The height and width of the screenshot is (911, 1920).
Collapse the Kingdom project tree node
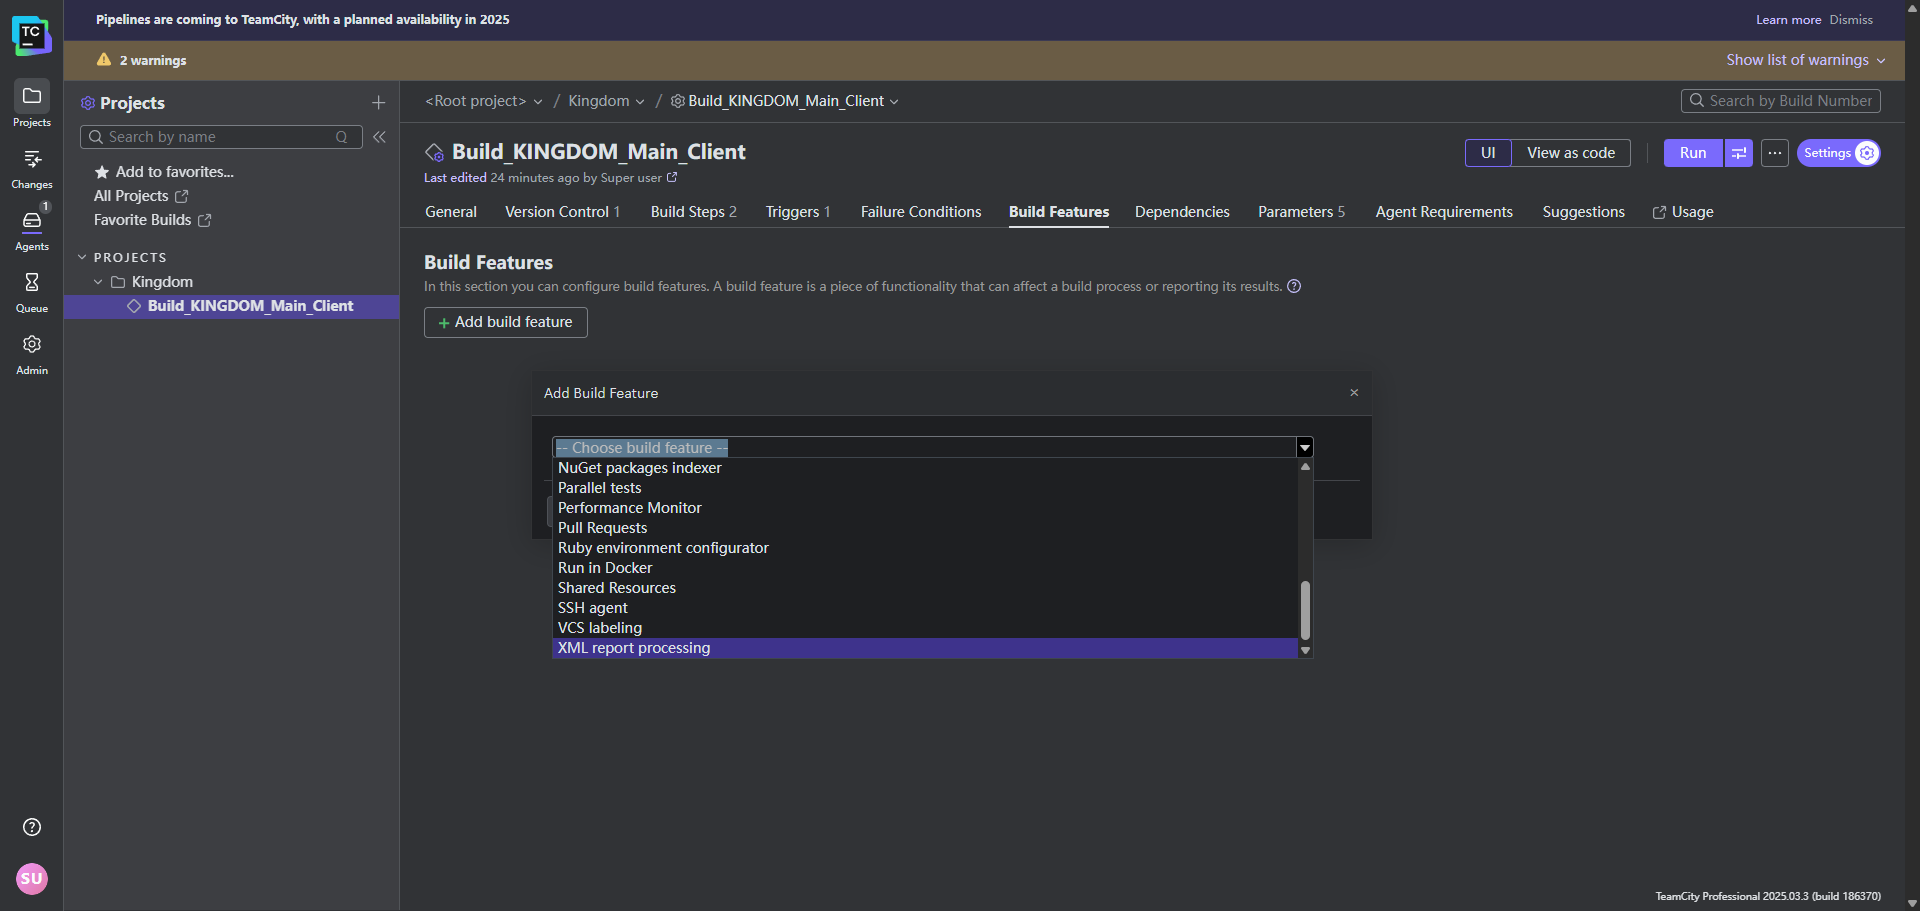tap(98, 282)
